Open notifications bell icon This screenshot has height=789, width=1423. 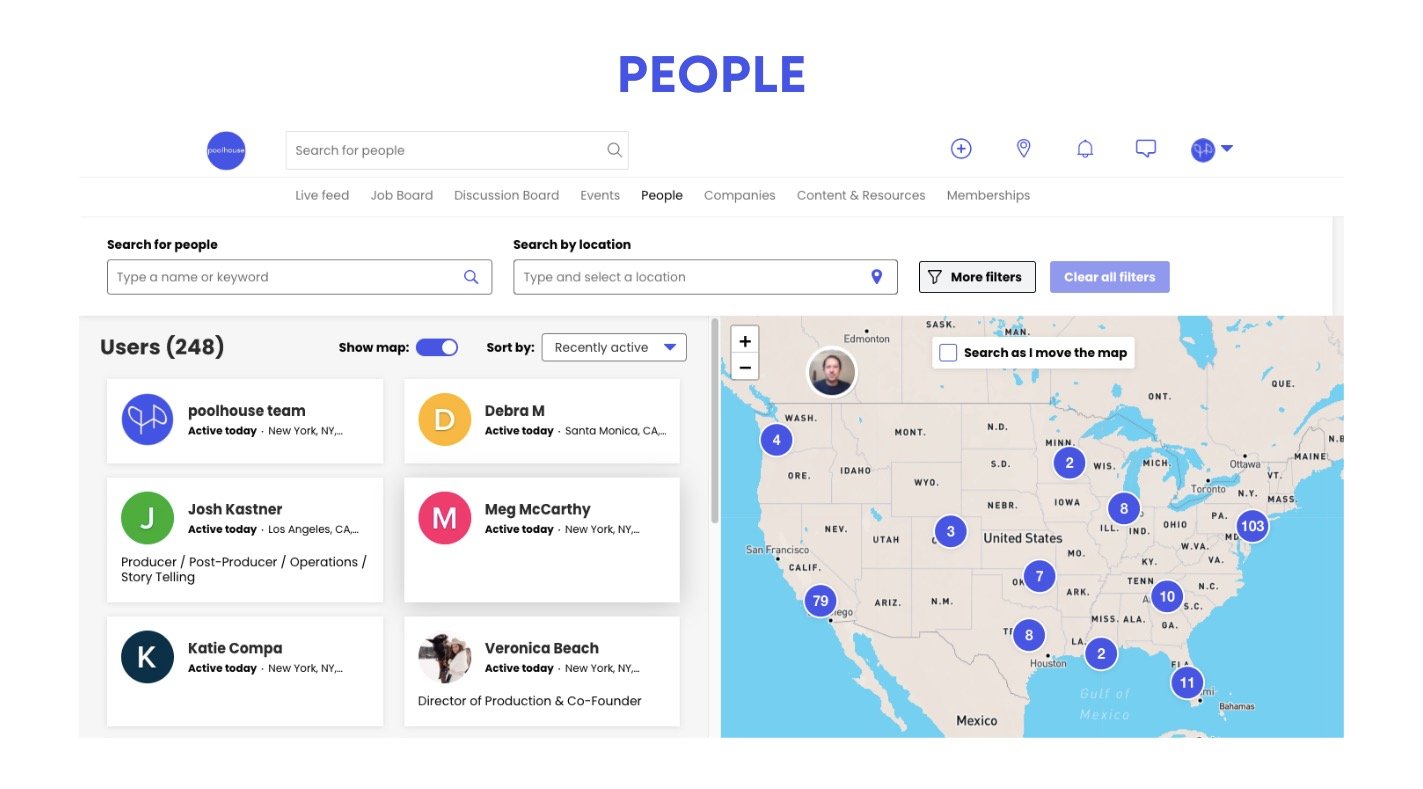[1085, 149]
